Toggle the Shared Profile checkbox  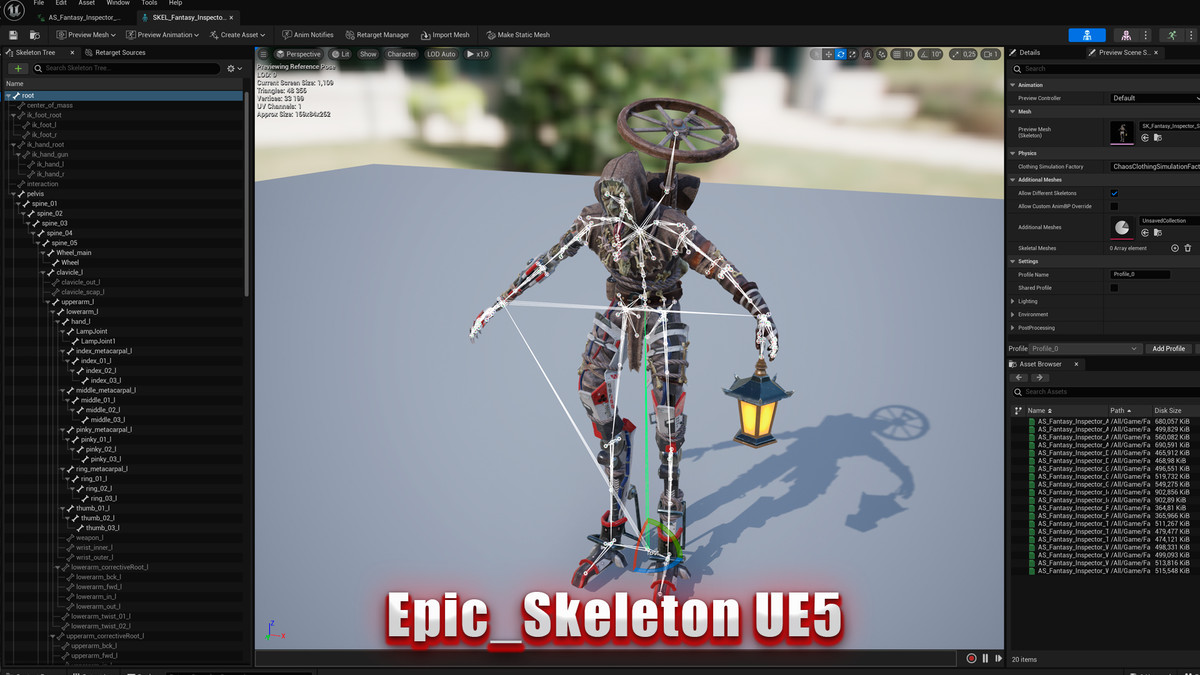(x=1114, y=288)
